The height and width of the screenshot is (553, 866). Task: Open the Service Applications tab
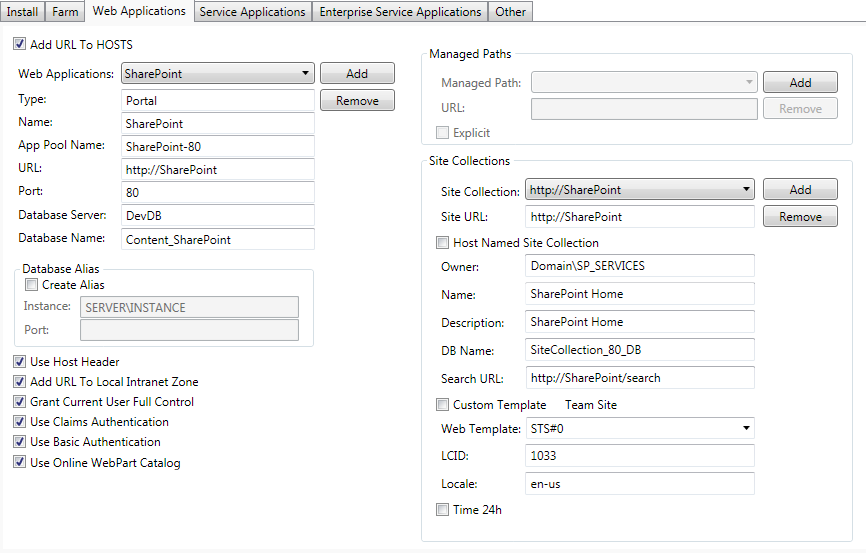252,12
